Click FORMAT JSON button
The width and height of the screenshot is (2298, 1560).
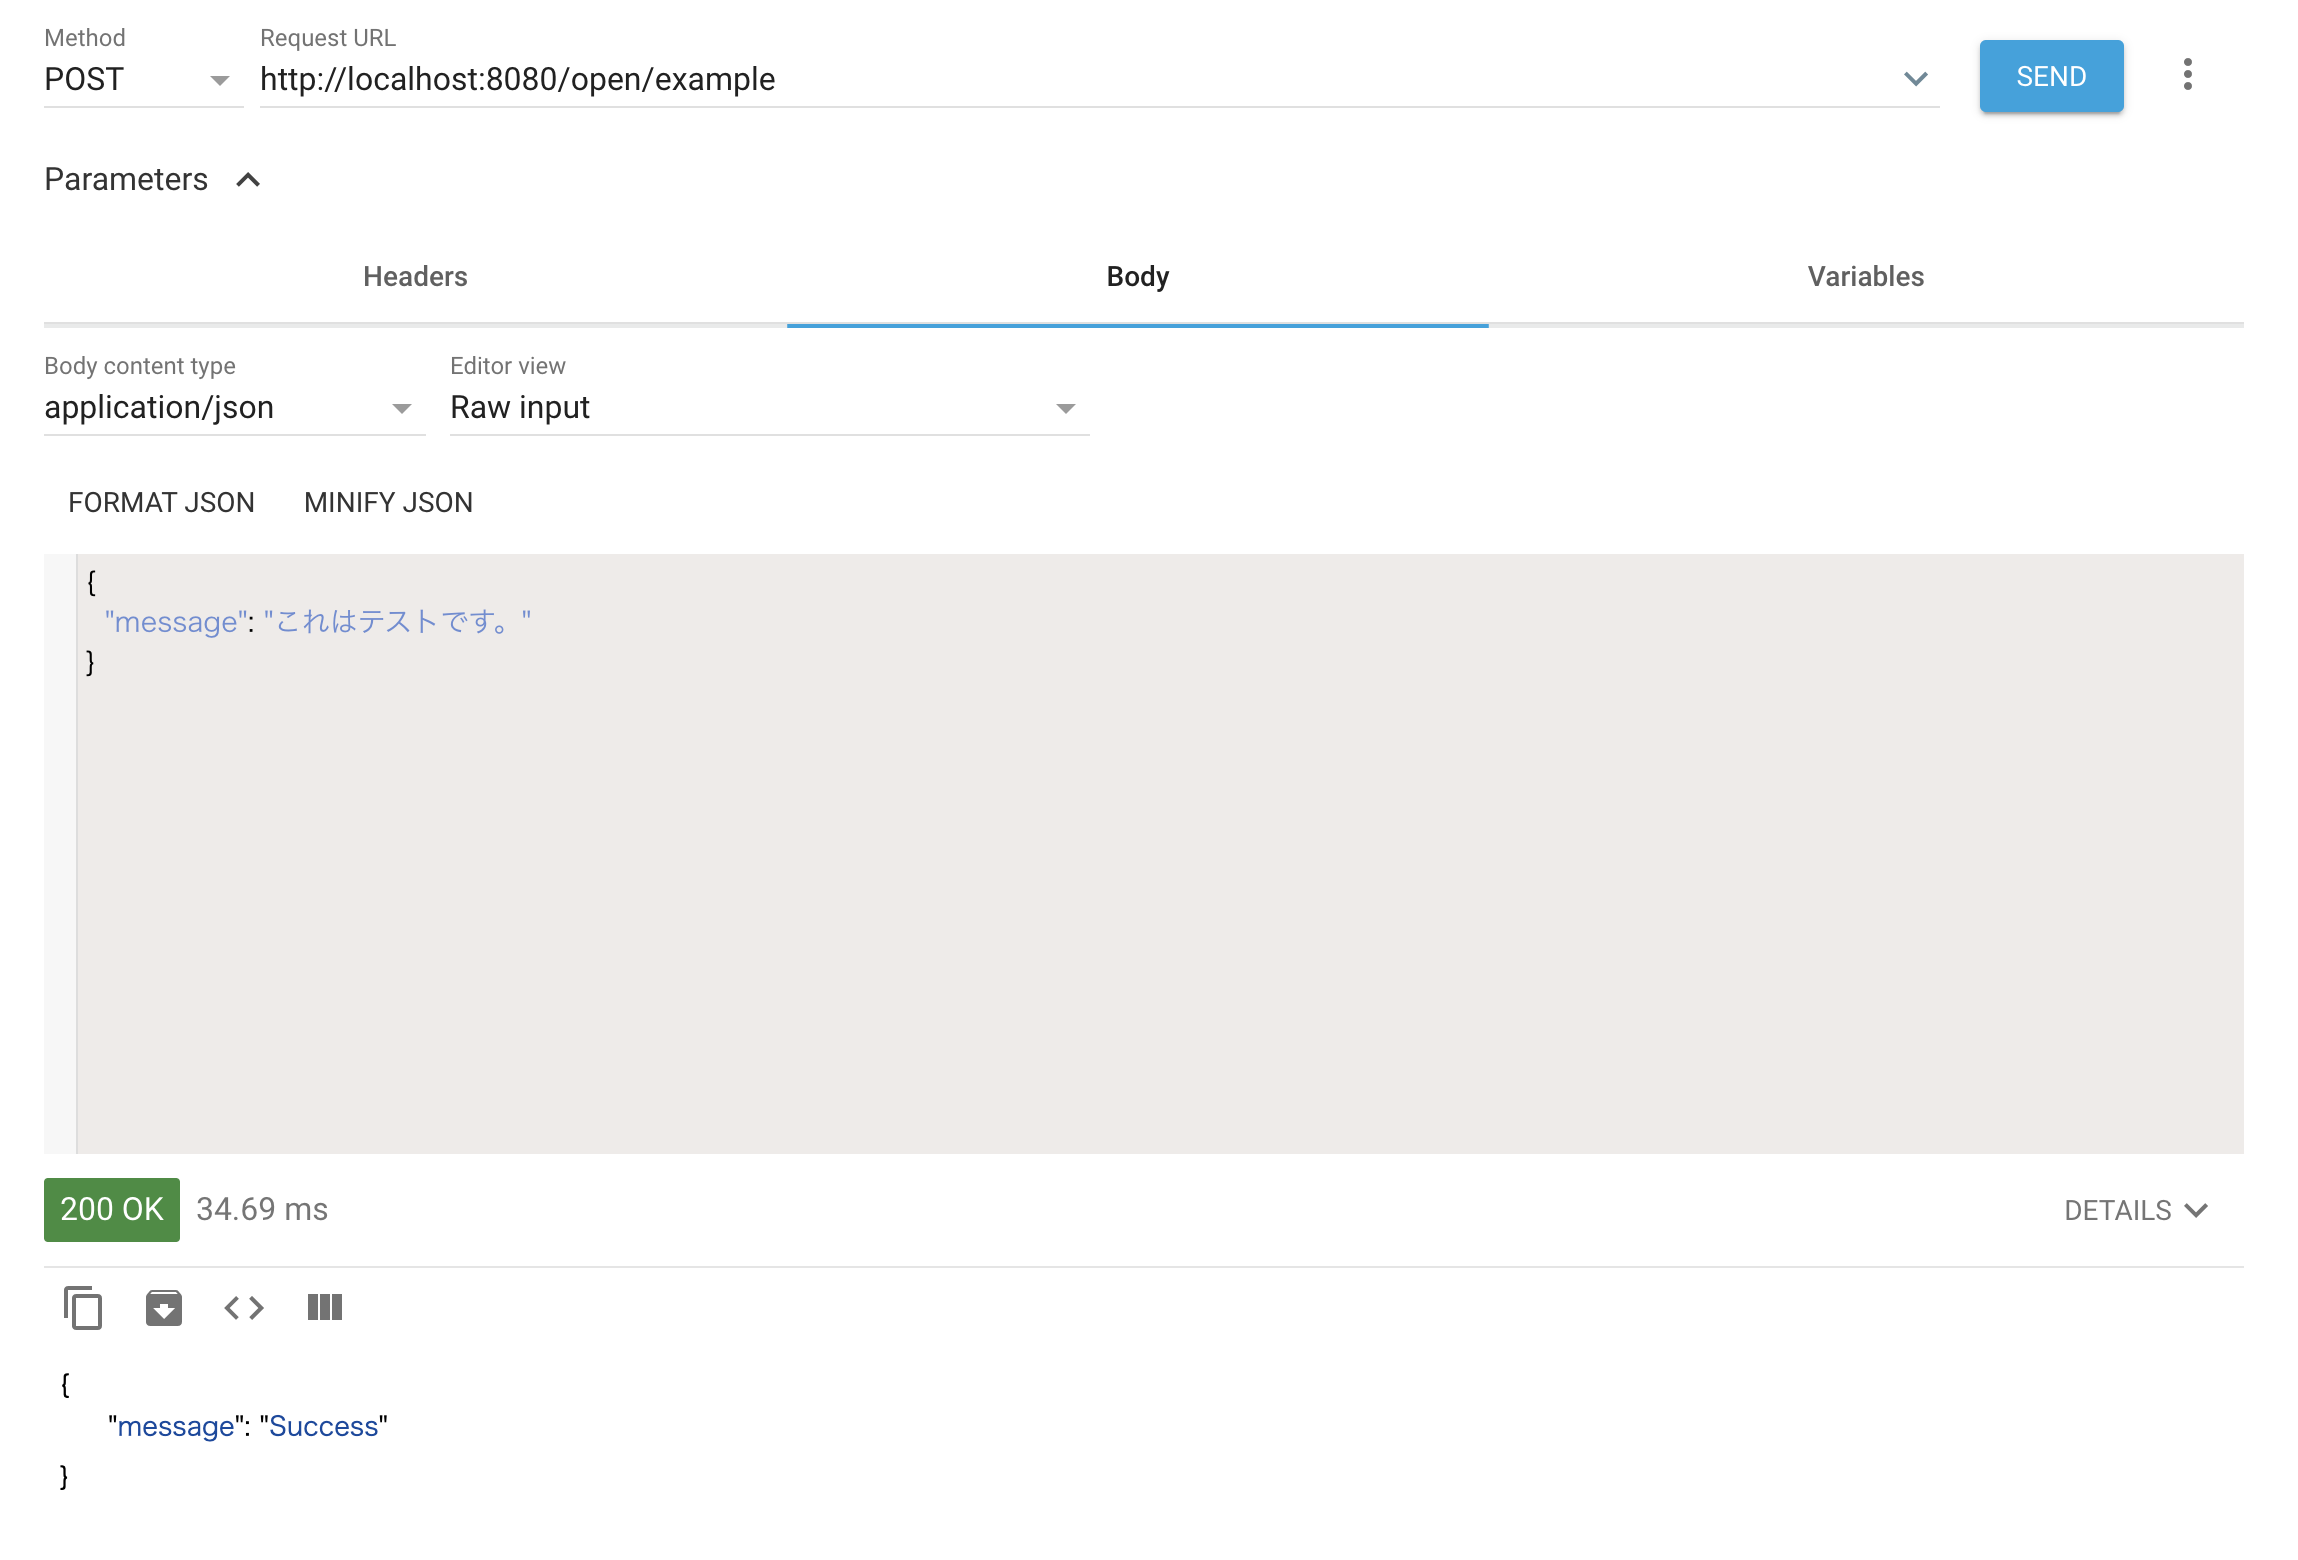[161, 502]
